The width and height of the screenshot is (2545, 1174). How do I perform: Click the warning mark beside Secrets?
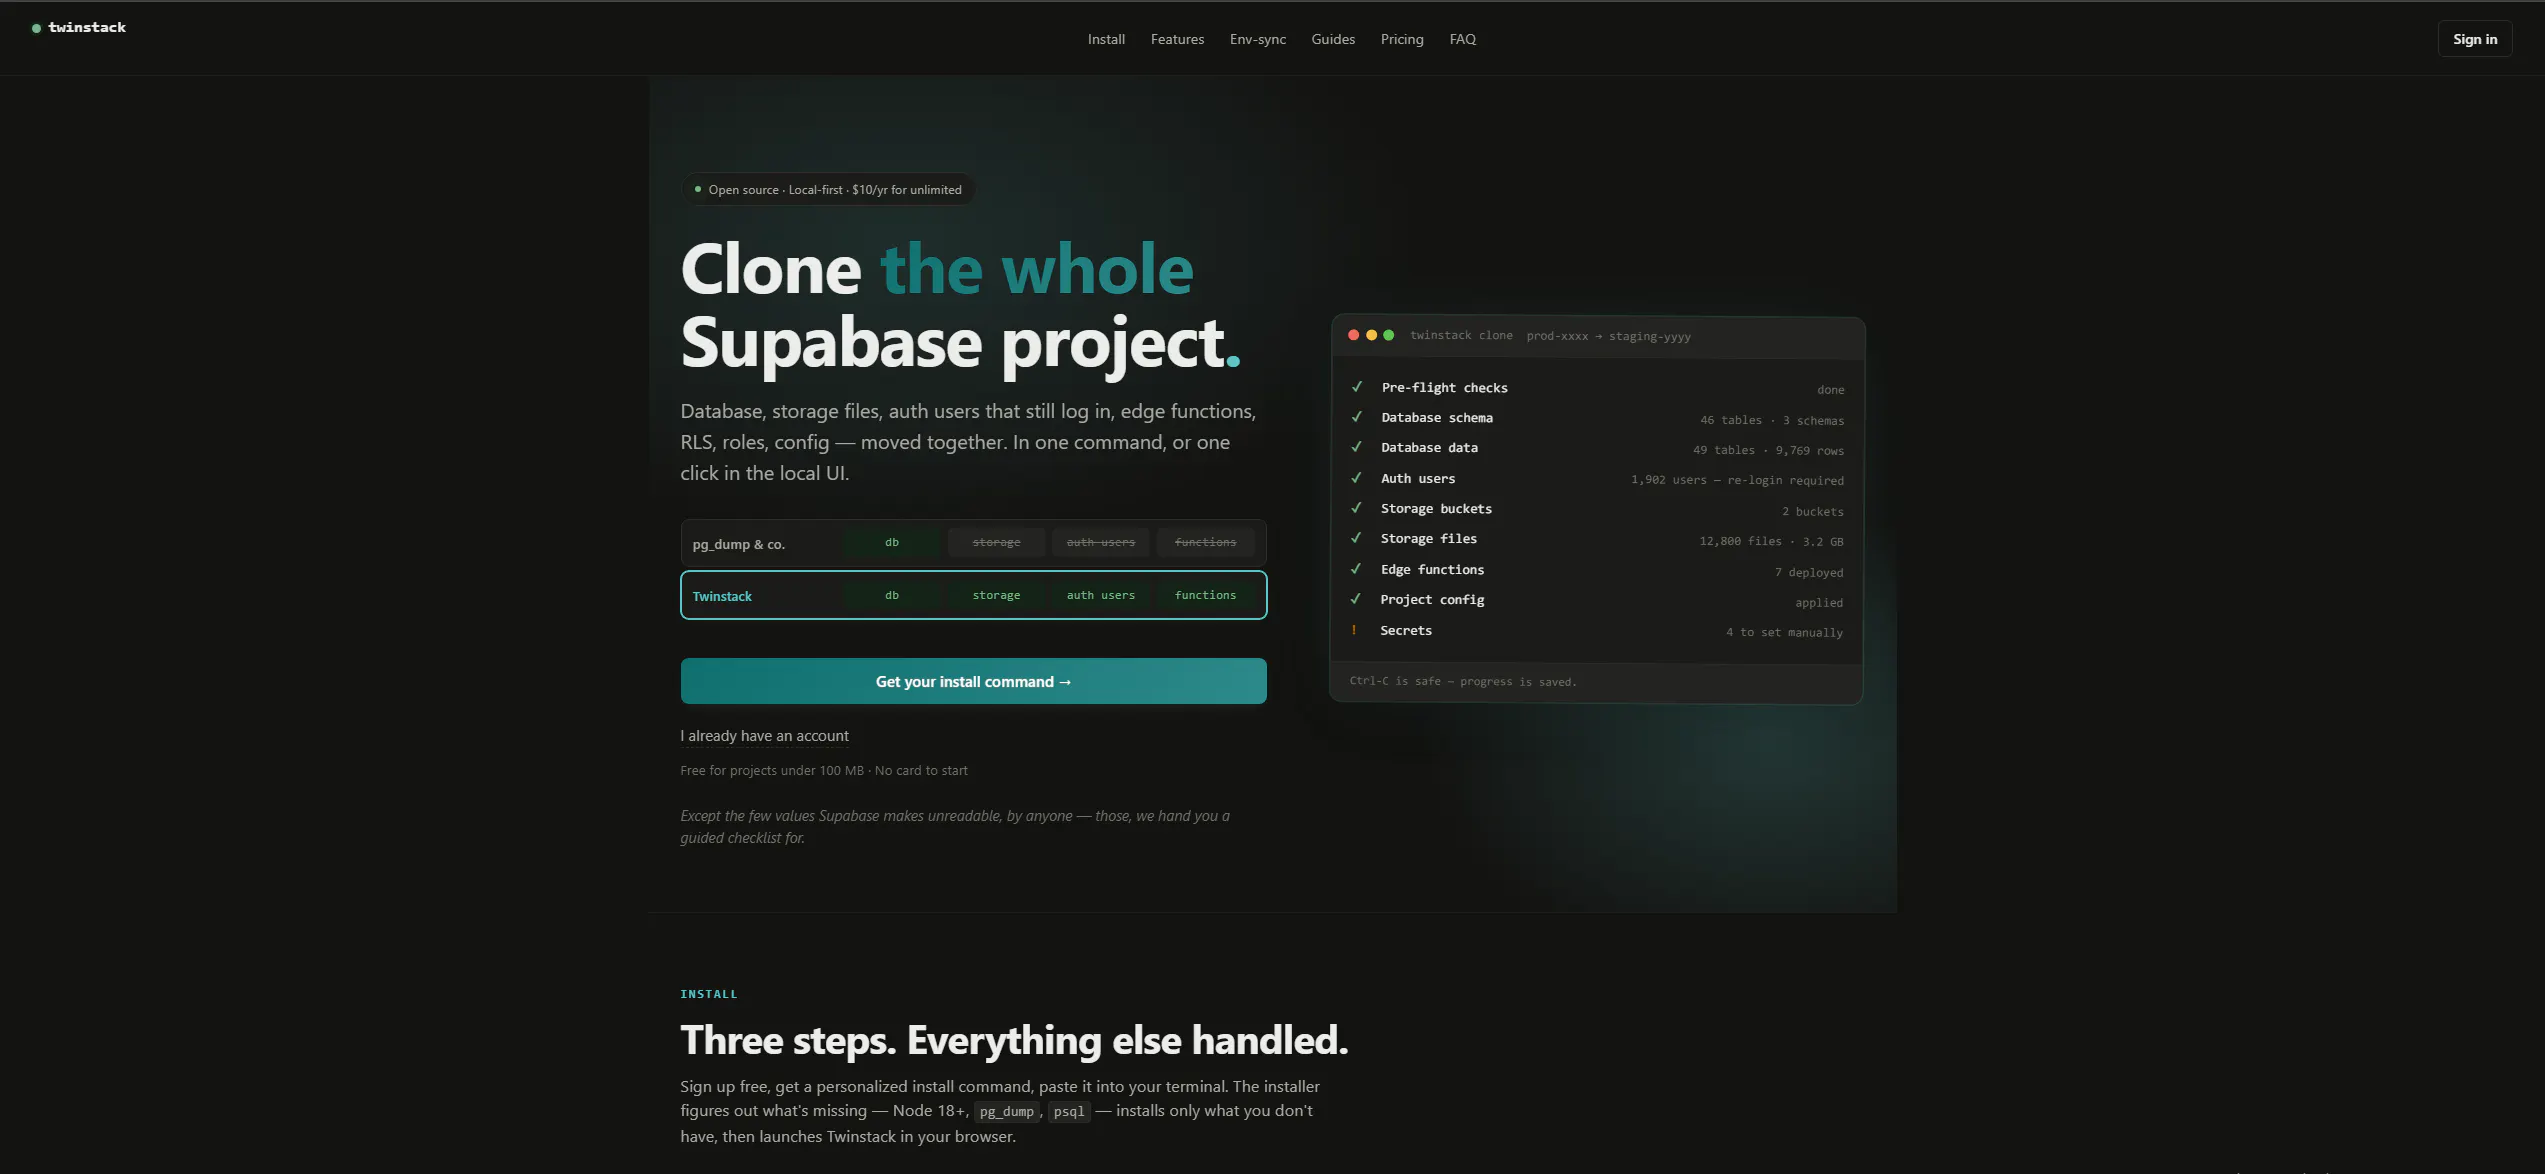(1354, 630)
